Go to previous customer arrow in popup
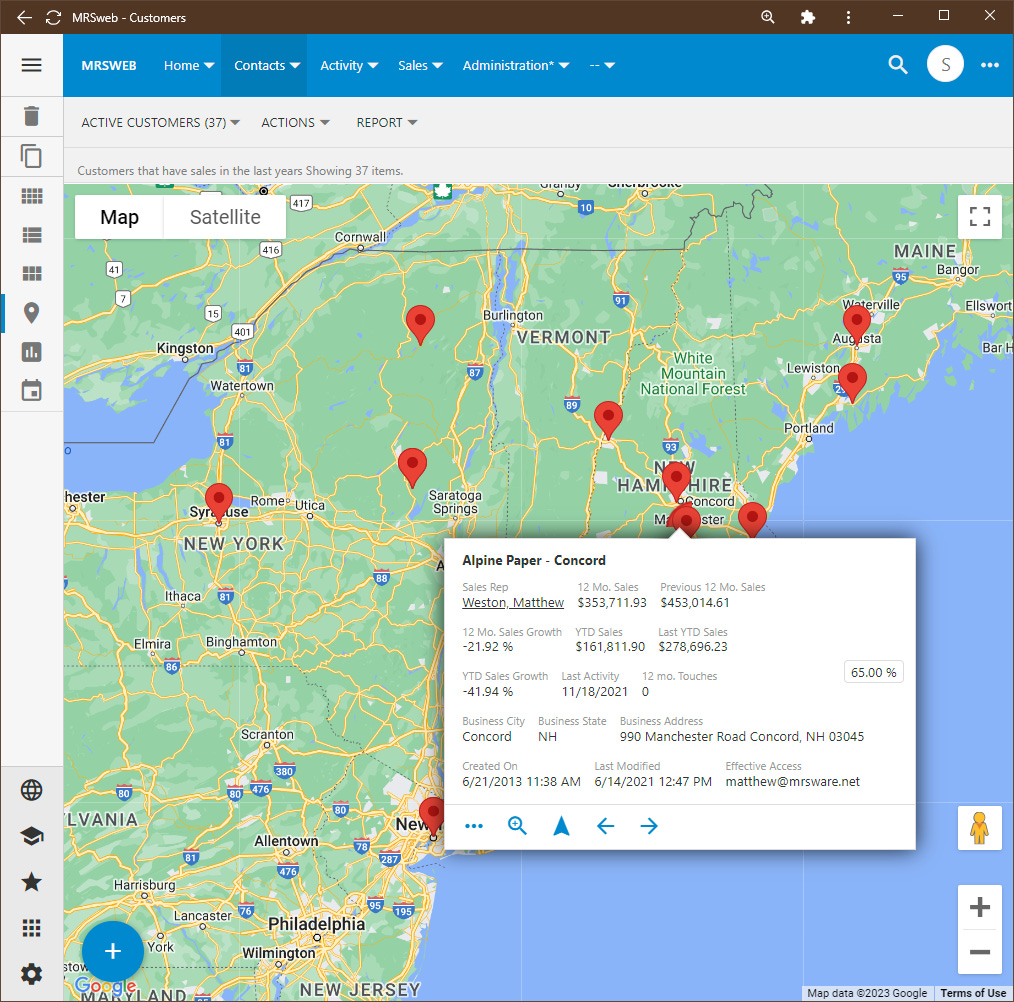 click(605, 825)
